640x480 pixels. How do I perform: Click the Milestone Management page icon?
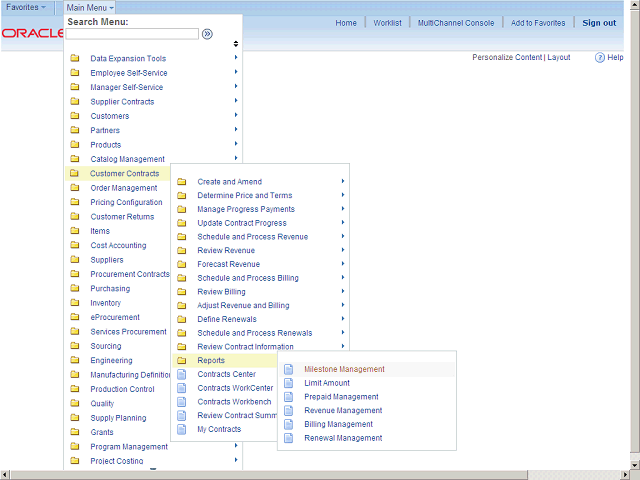(289, 369)
